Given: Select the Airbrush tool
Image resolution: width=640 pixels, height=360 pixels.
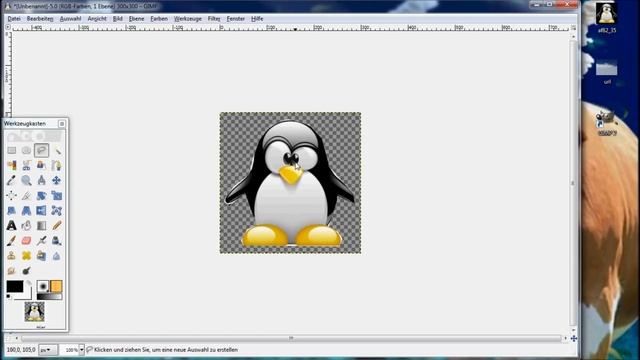Looking at the screenshot, I should click(41, 240).
